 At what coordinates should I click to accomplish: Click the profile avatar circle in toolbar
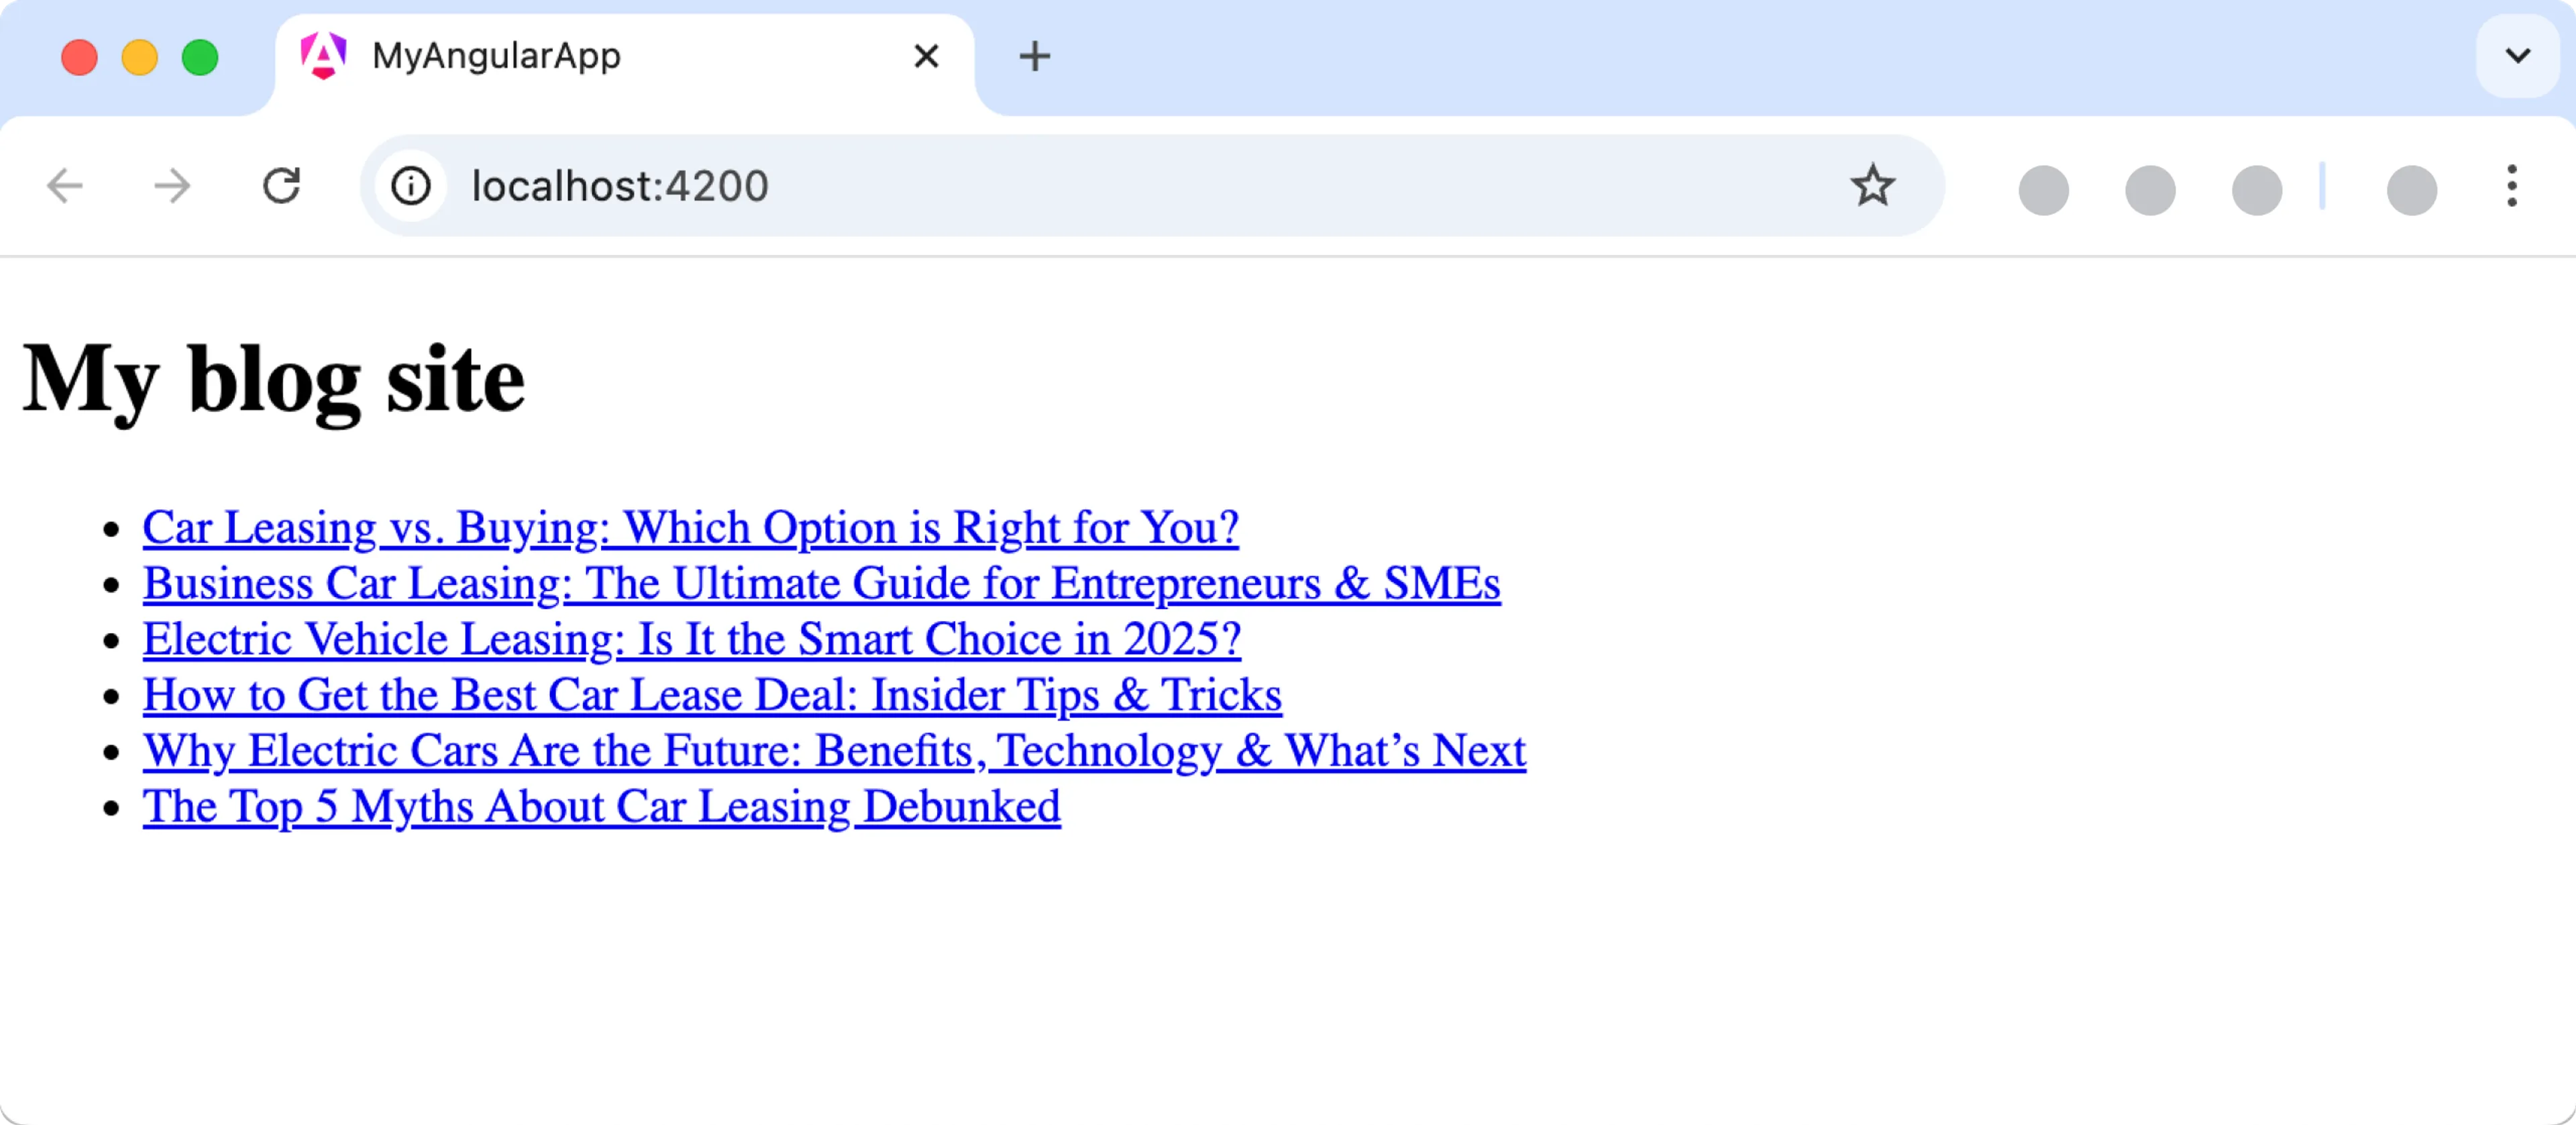point(2411,190)
